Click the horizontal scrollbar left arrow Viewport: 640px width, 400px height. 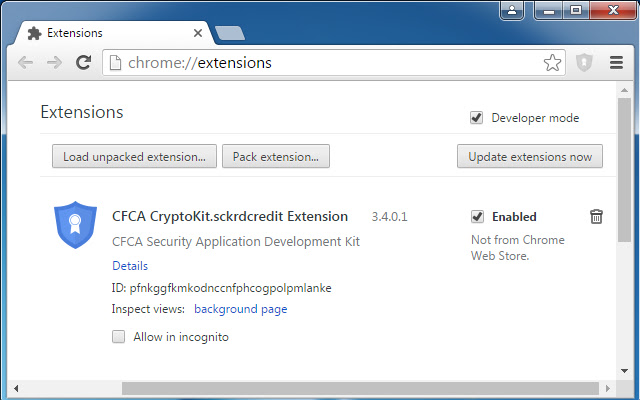[16, 388]
